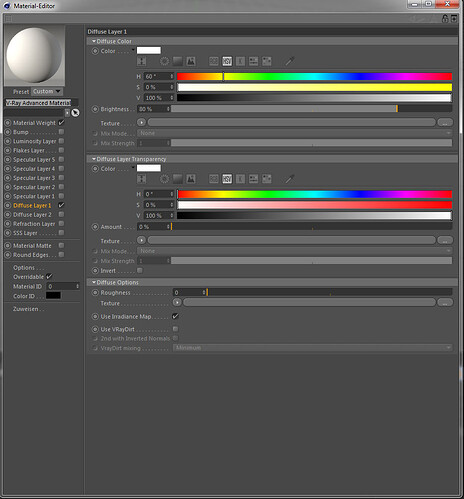Open color mixer icon in Diffuse Color
Viewport: 464px width, 499px height.
coord(254,61)
